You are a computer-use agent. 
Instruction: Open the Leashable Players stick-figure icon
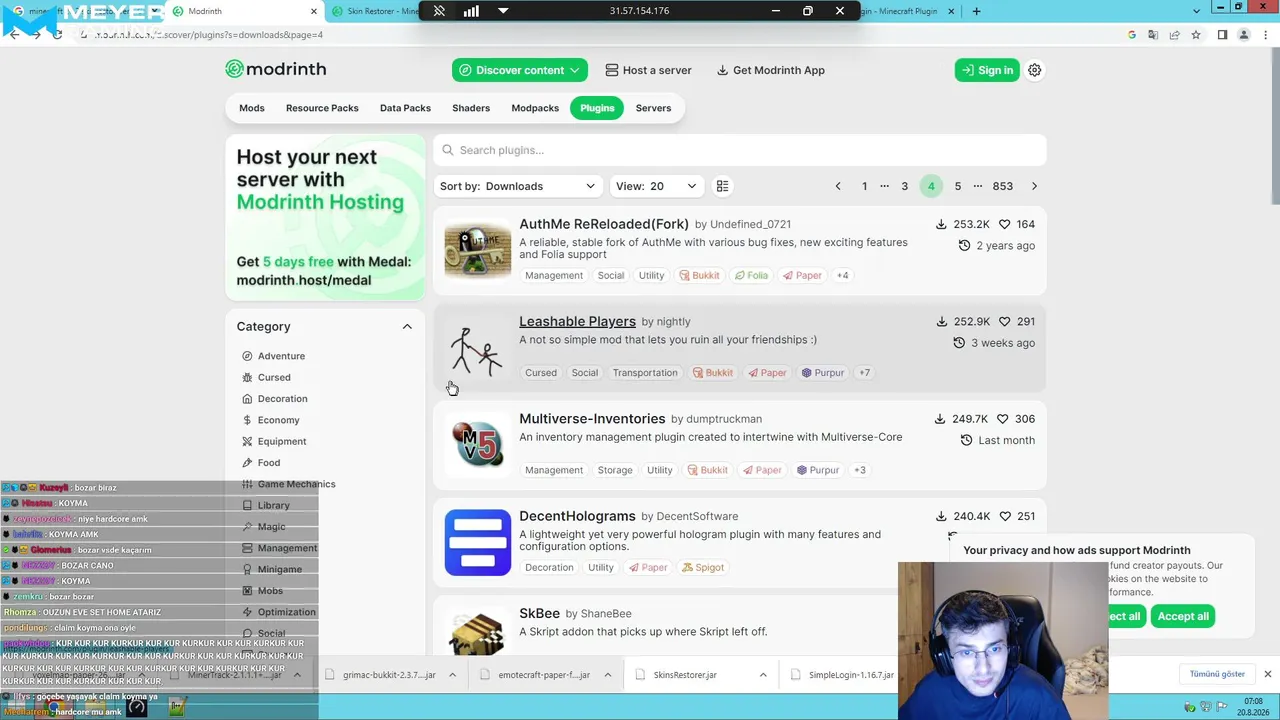pos(477,347)
